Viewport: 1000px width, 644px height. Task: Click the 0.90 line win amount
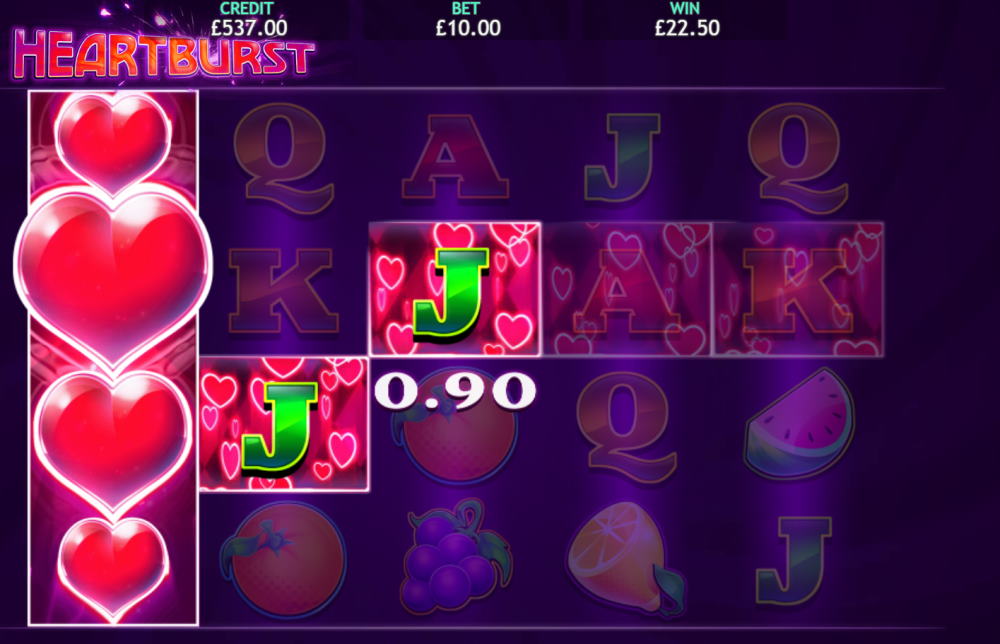pyautogui.click(x=455, y=390)
